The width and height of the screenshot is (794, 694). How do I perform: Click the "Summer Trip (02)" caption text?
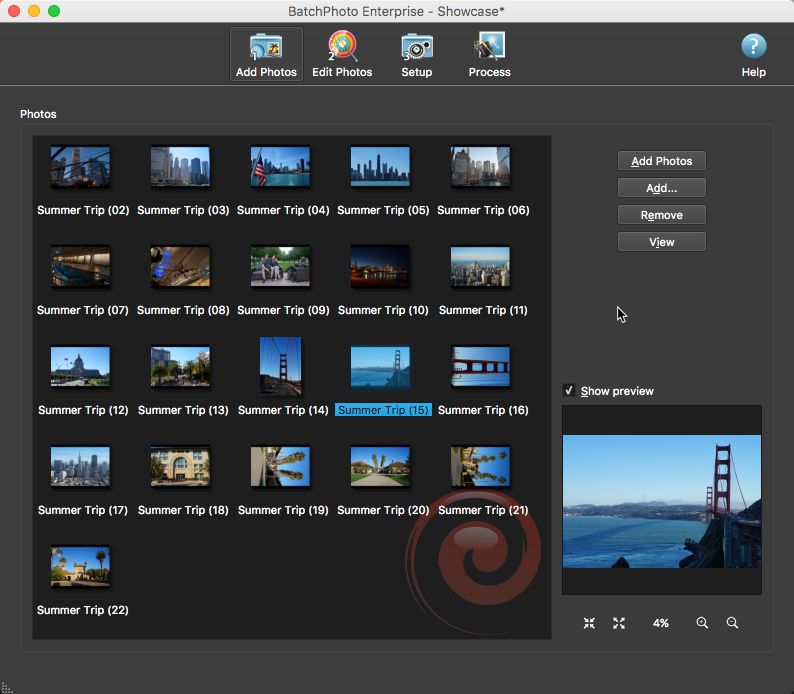click(x=83, y=210)
